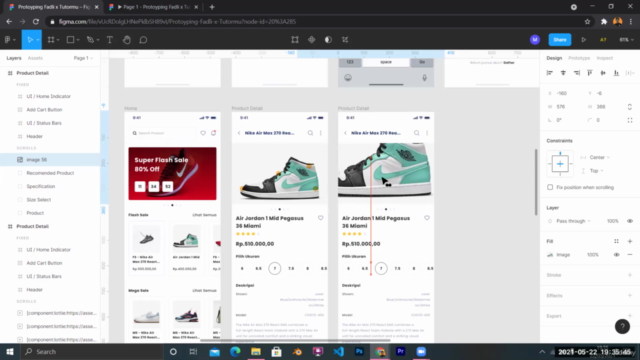Select the Comment tool
640x360 pixels.
143,40
